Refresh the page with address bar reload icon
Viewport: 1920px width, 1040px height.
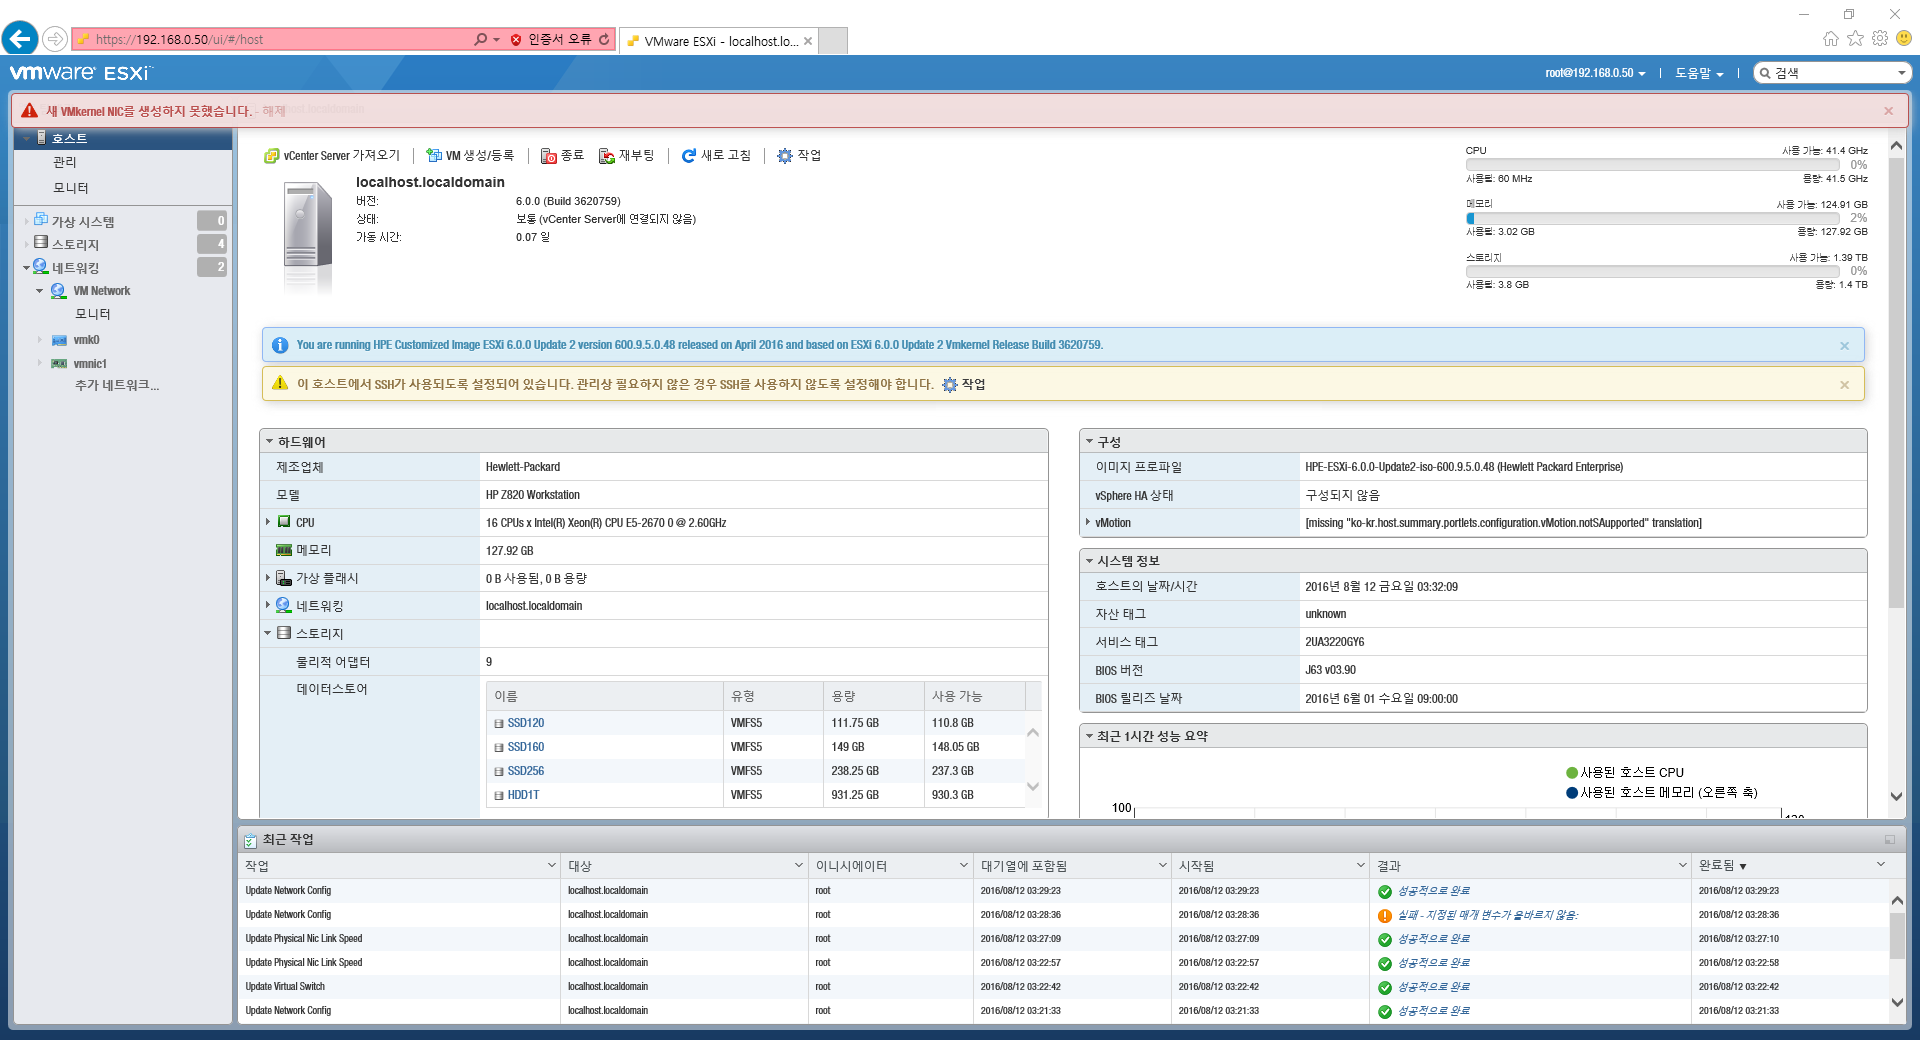click(x=604, y=39)
